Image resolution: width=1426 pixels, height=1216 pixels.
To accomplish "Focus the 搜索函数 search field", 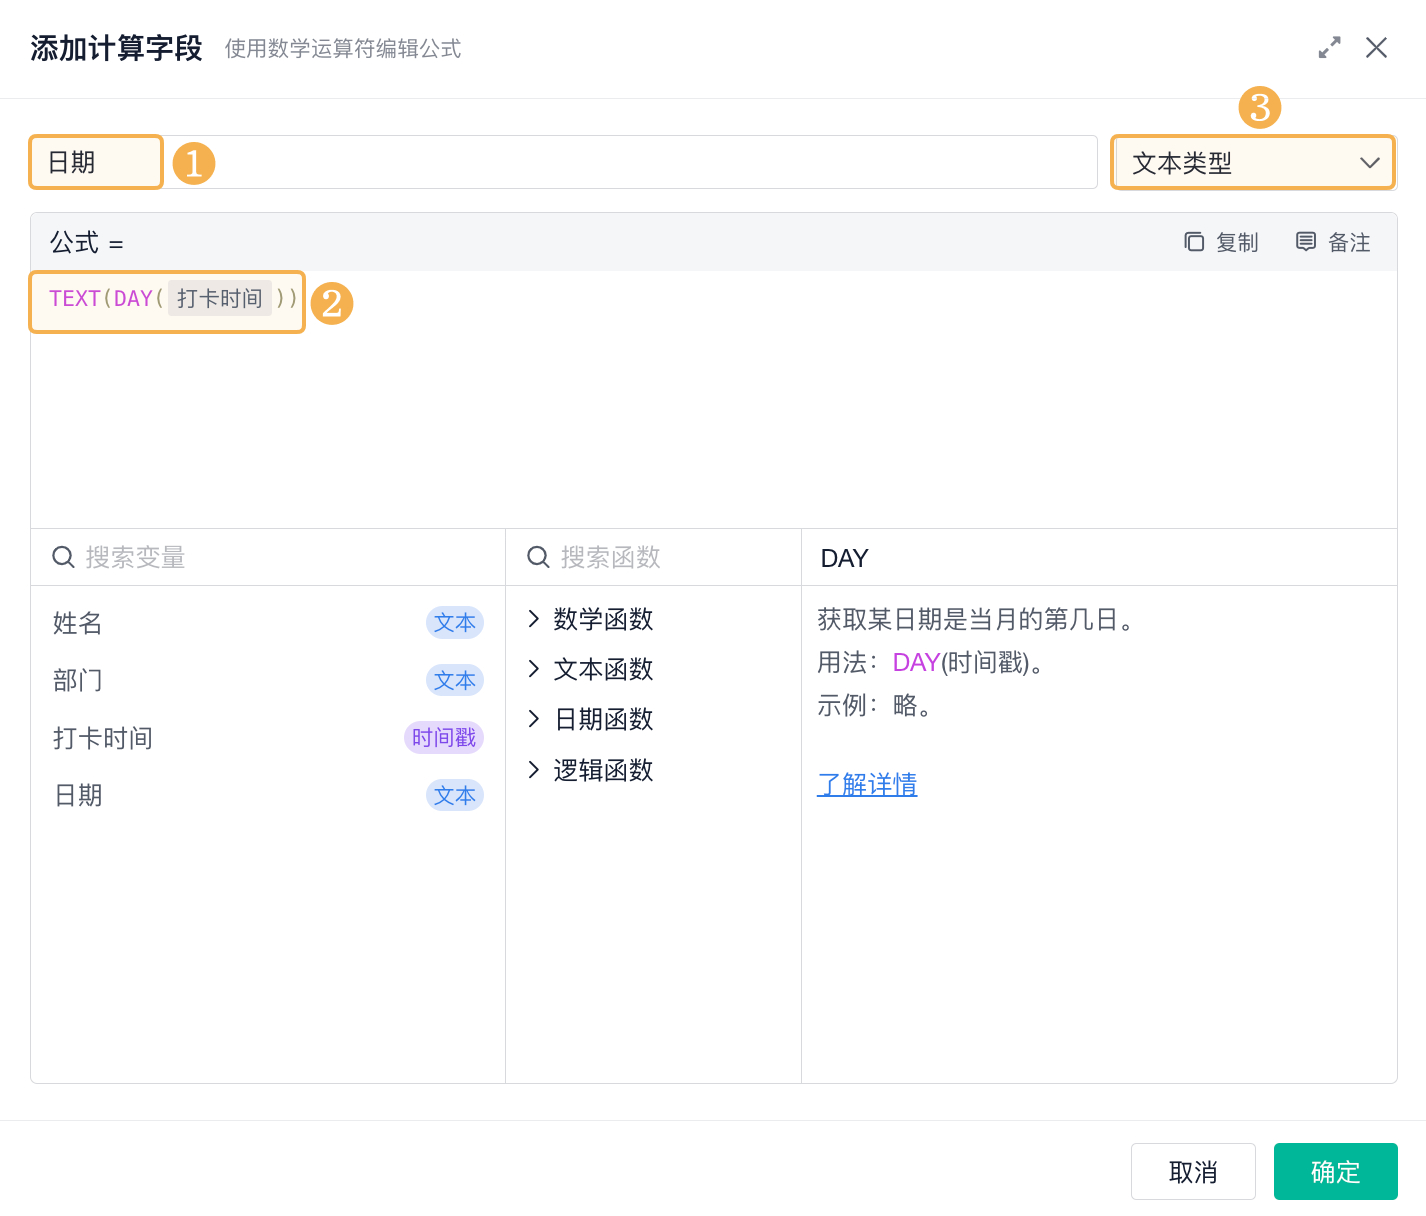I will (653, 557).
